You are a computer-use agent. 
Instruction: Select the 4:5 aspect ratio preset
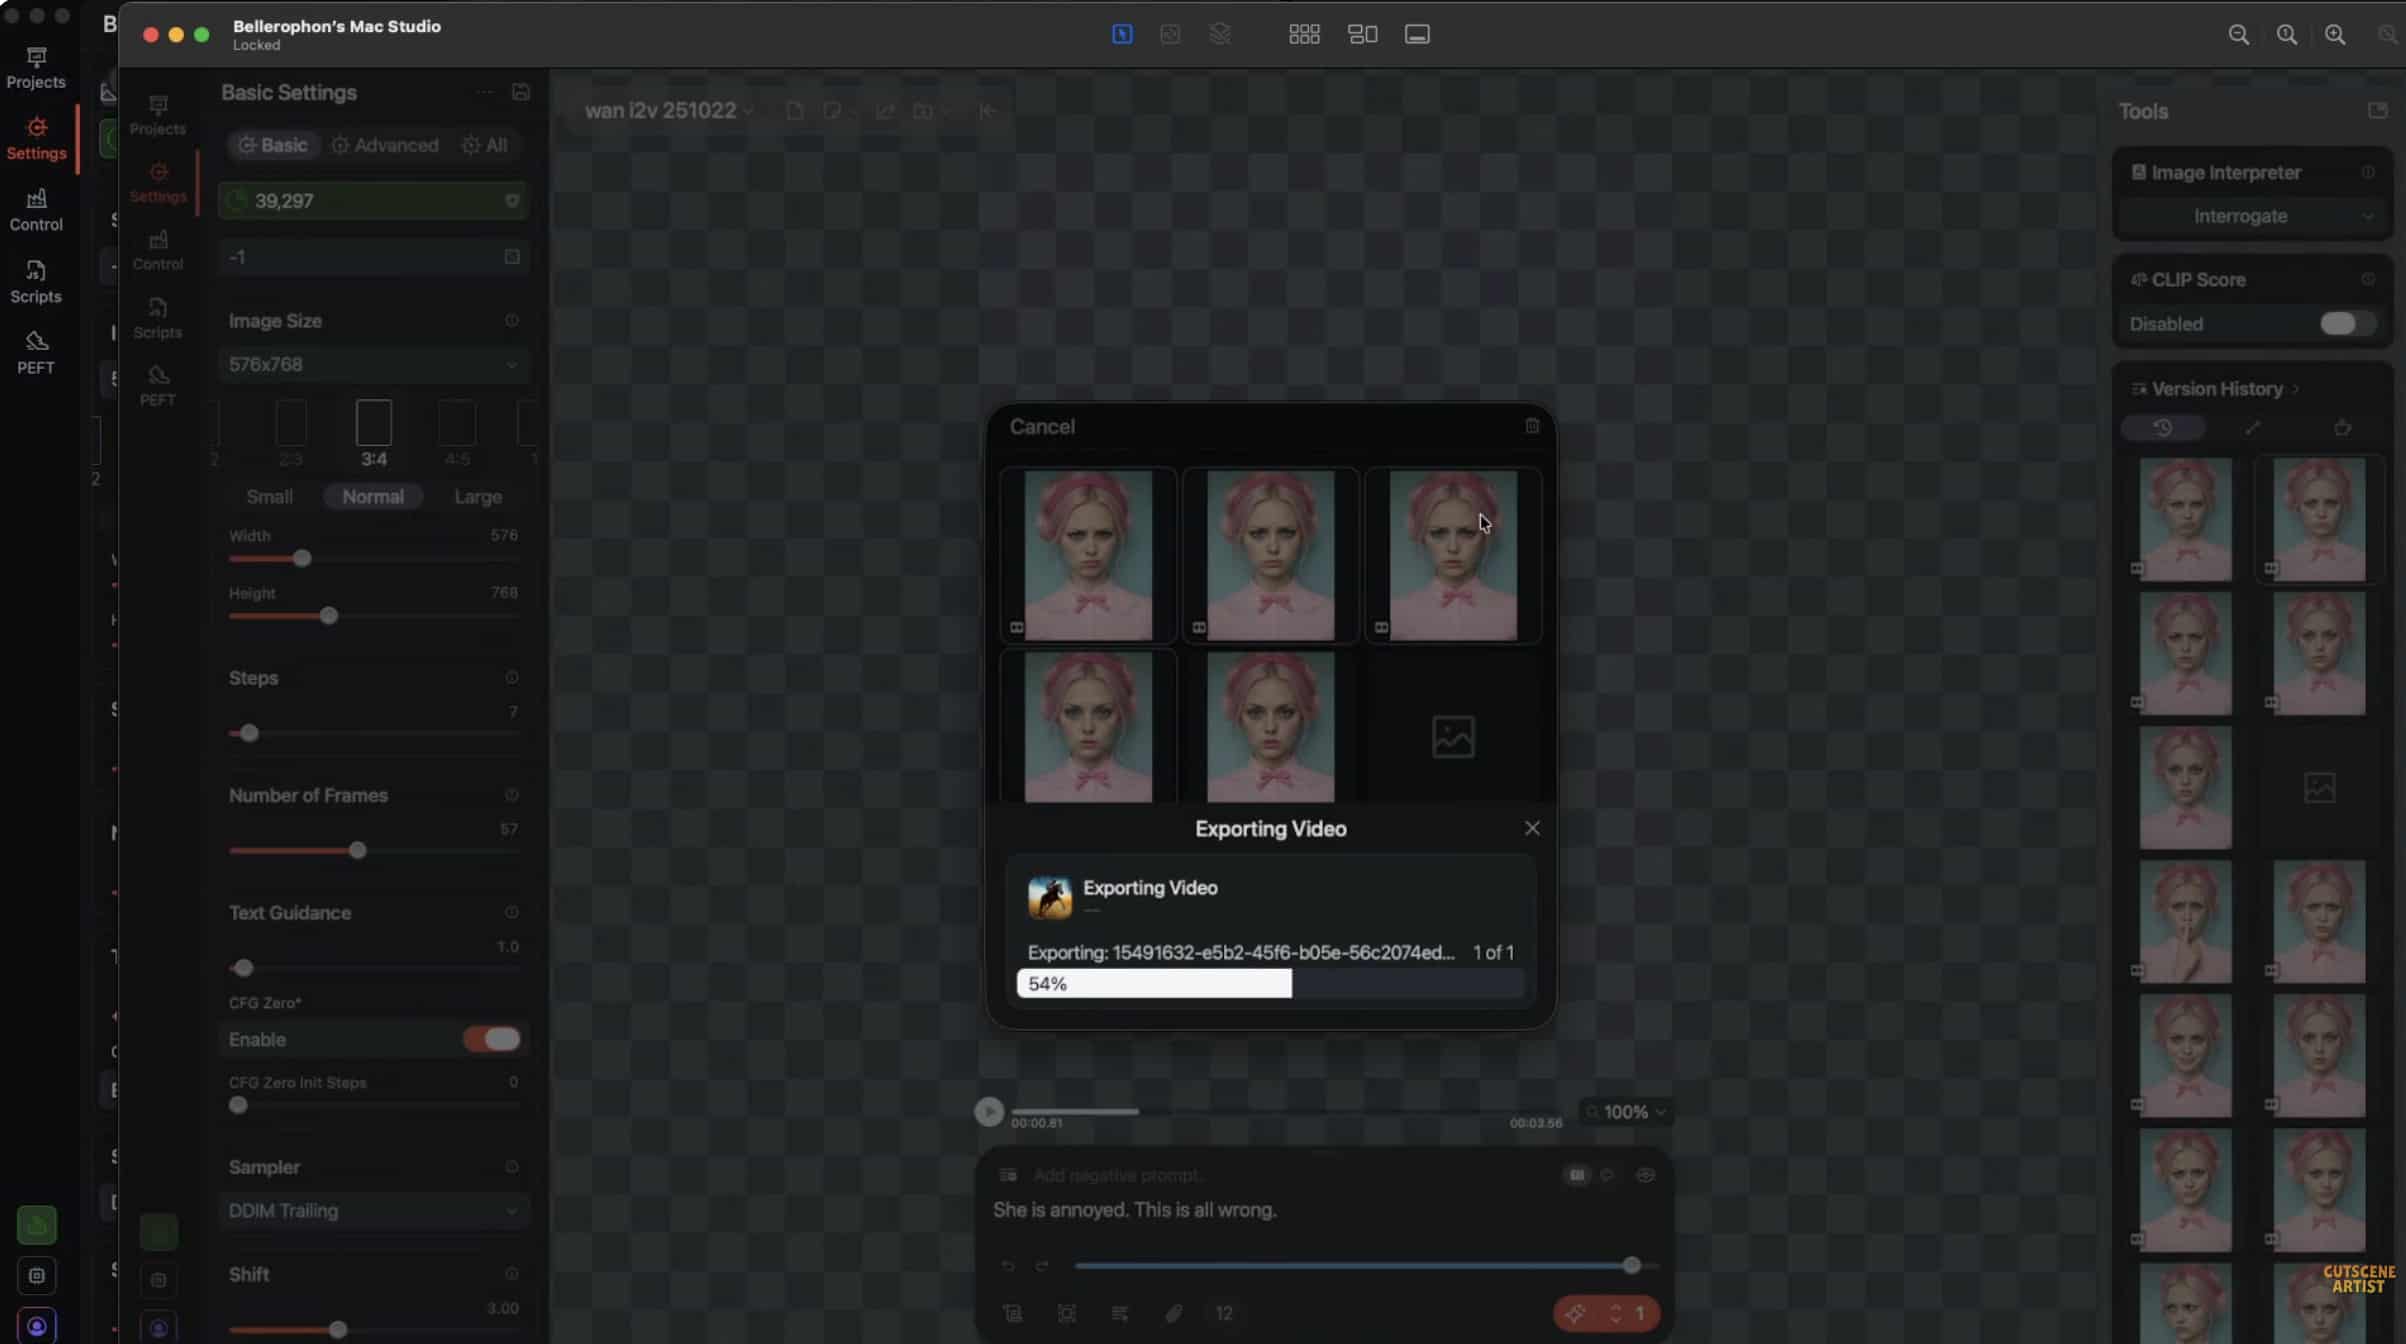pyautogui.click(x=457, y=433)
